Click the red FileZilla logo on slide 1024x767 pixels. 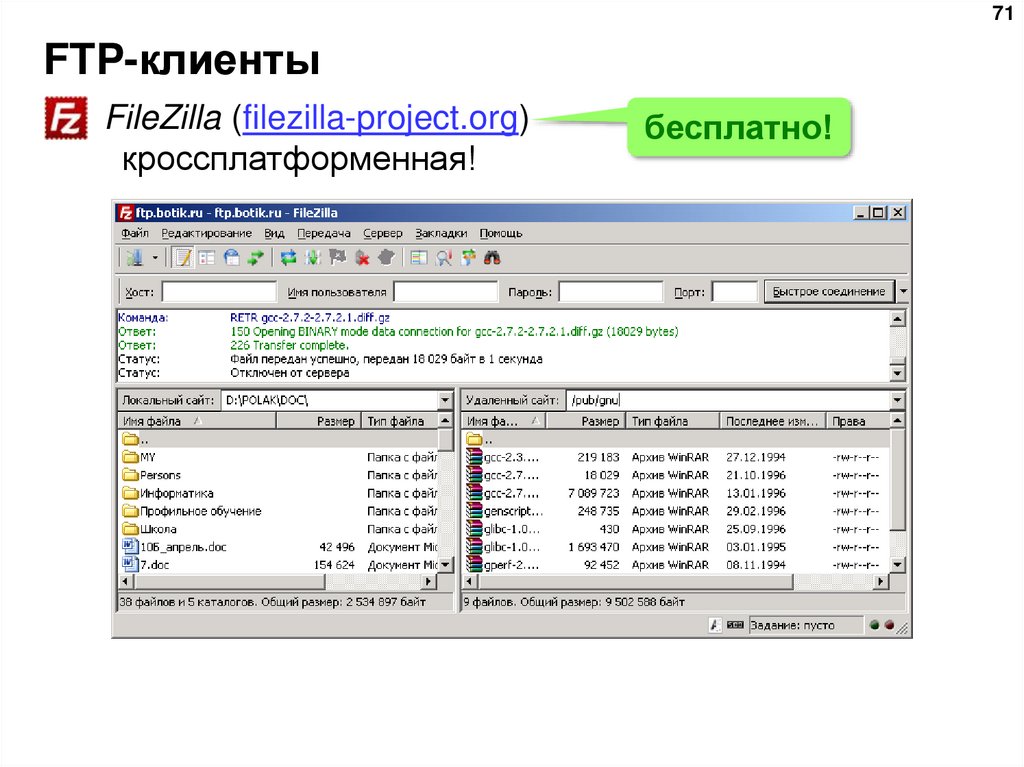point(66,118)
